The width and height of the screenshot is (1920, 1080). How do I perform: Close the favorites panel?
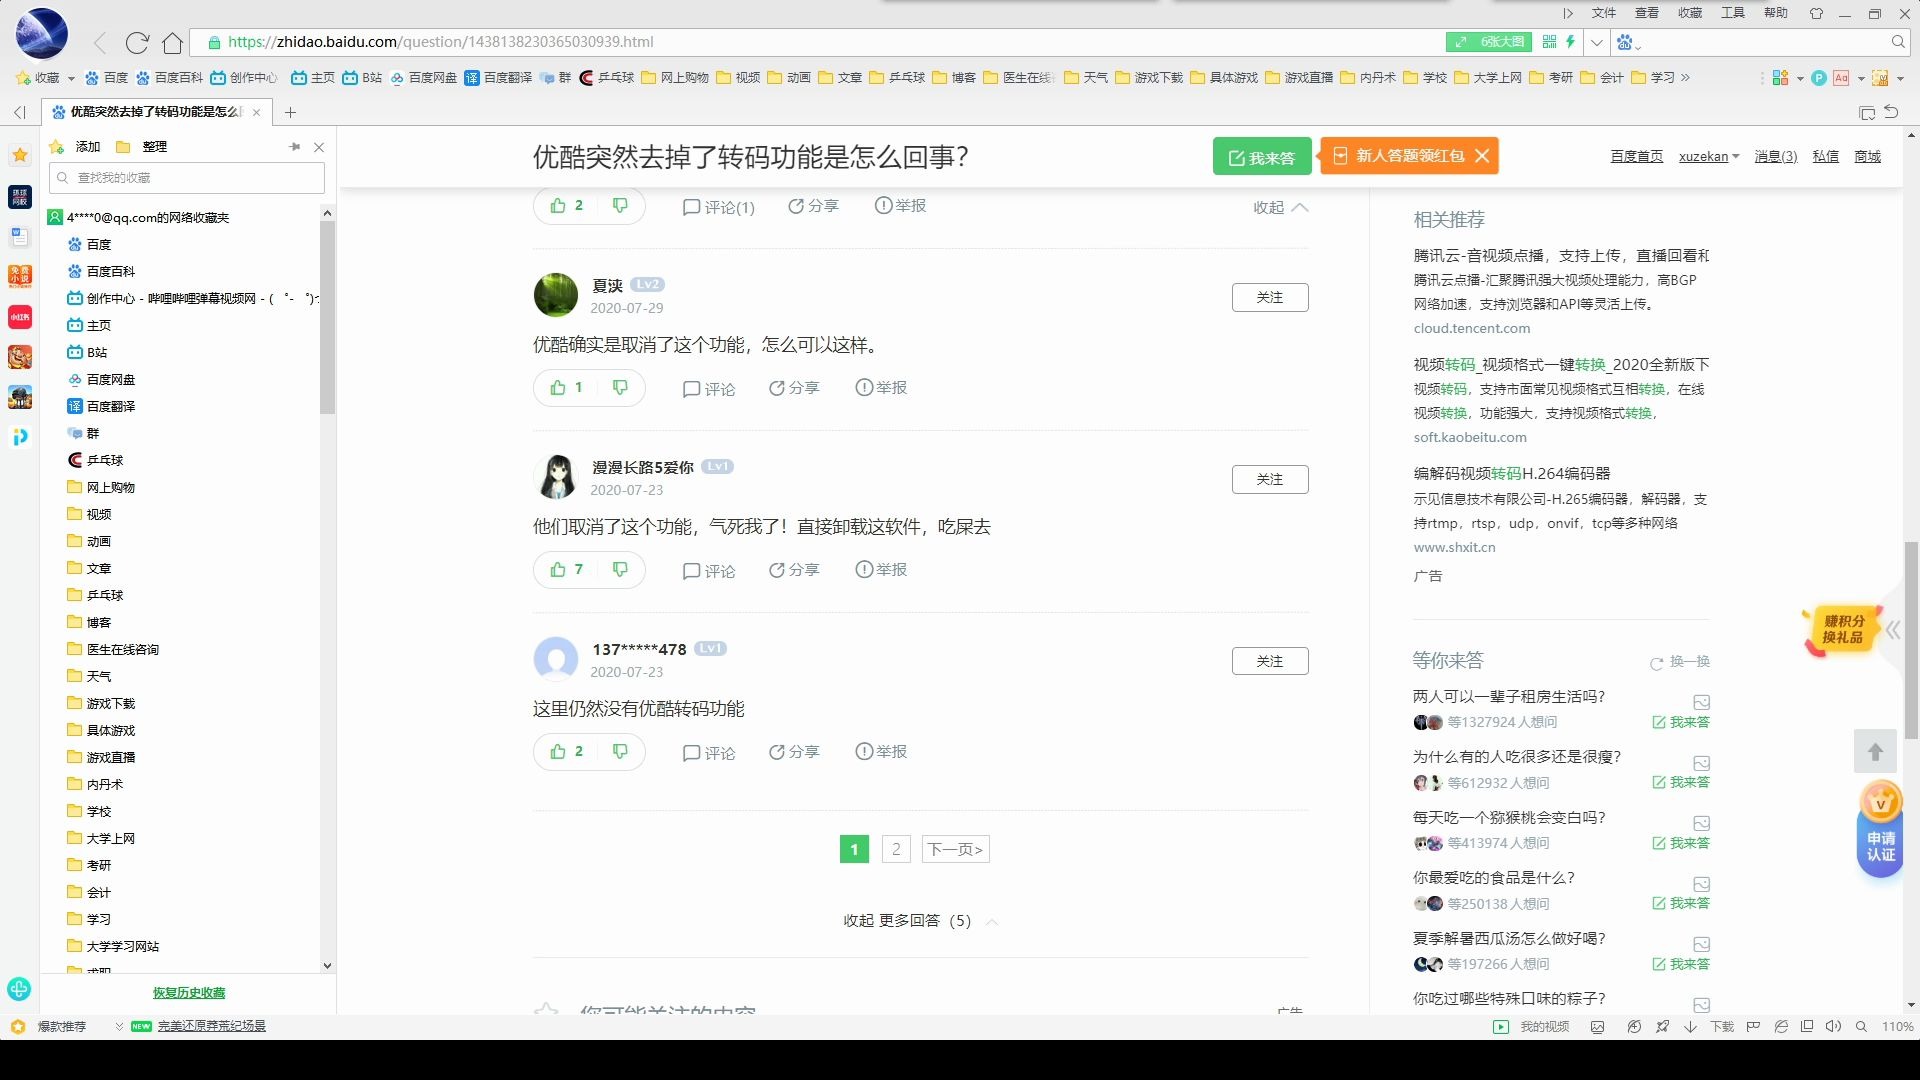(319, 147)
